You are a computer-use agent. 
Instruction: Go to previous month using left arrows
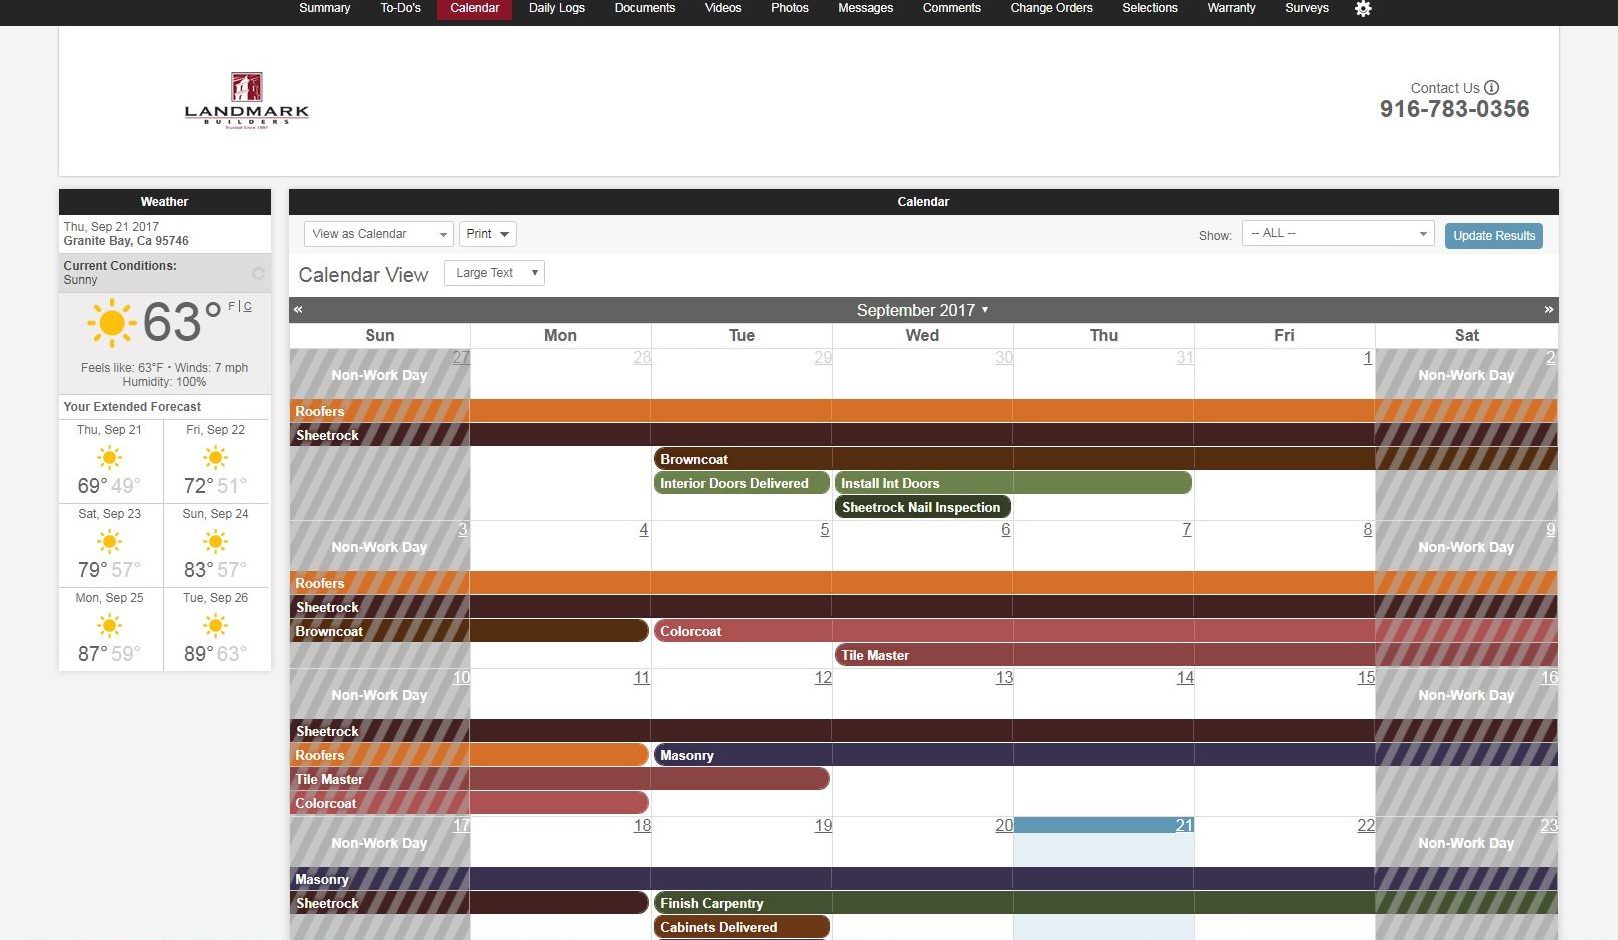tap(298, 310)
